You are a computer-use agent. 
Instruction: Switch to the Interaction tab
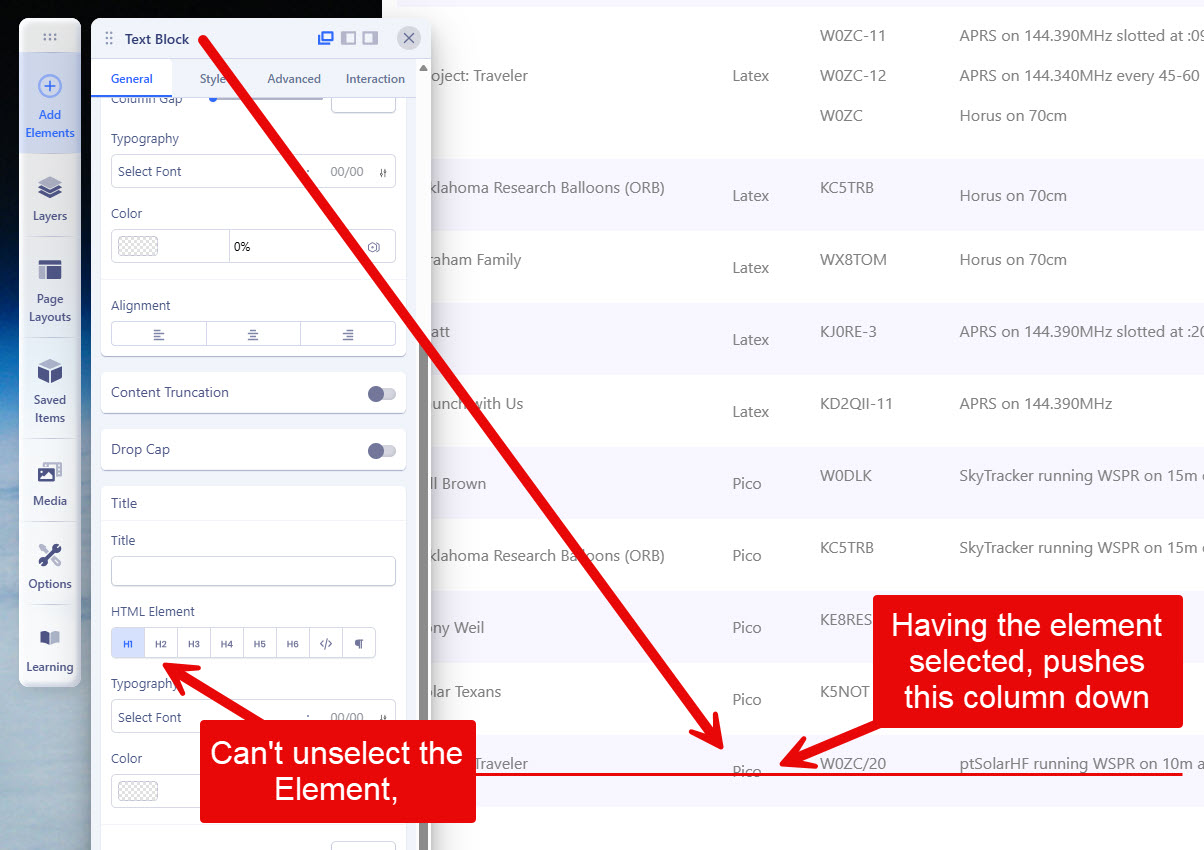pyautogui.click(x=375, y=79)
